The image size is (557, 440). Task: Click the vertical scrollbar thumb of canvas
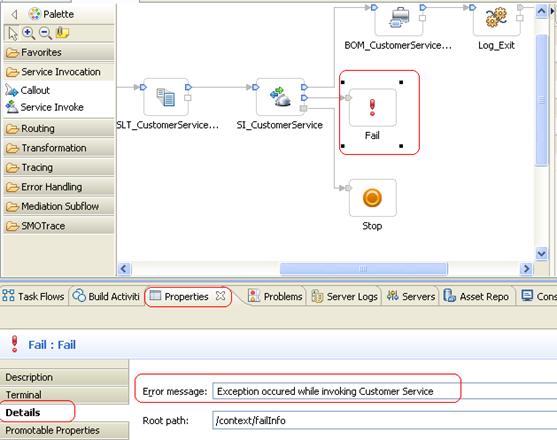coord(541,100)
